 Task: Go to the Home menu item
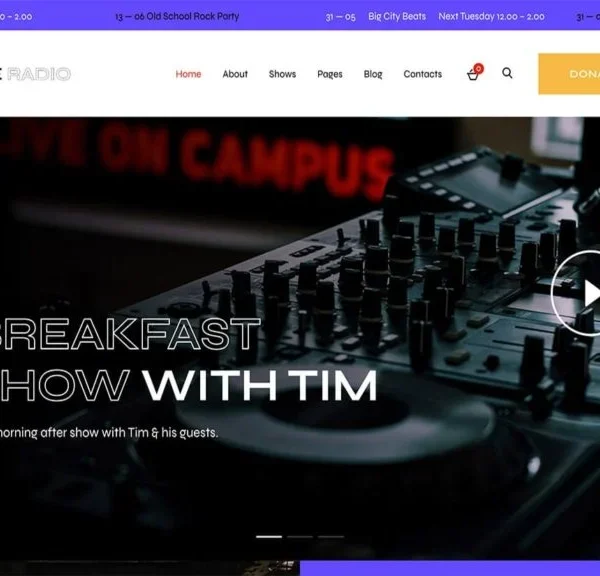pos(188,74)
